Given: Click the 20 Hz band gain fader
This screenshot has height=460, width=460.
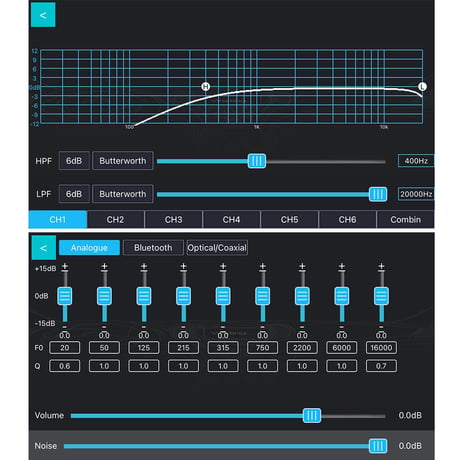Looking at the screenshot, I should [65, 296].
